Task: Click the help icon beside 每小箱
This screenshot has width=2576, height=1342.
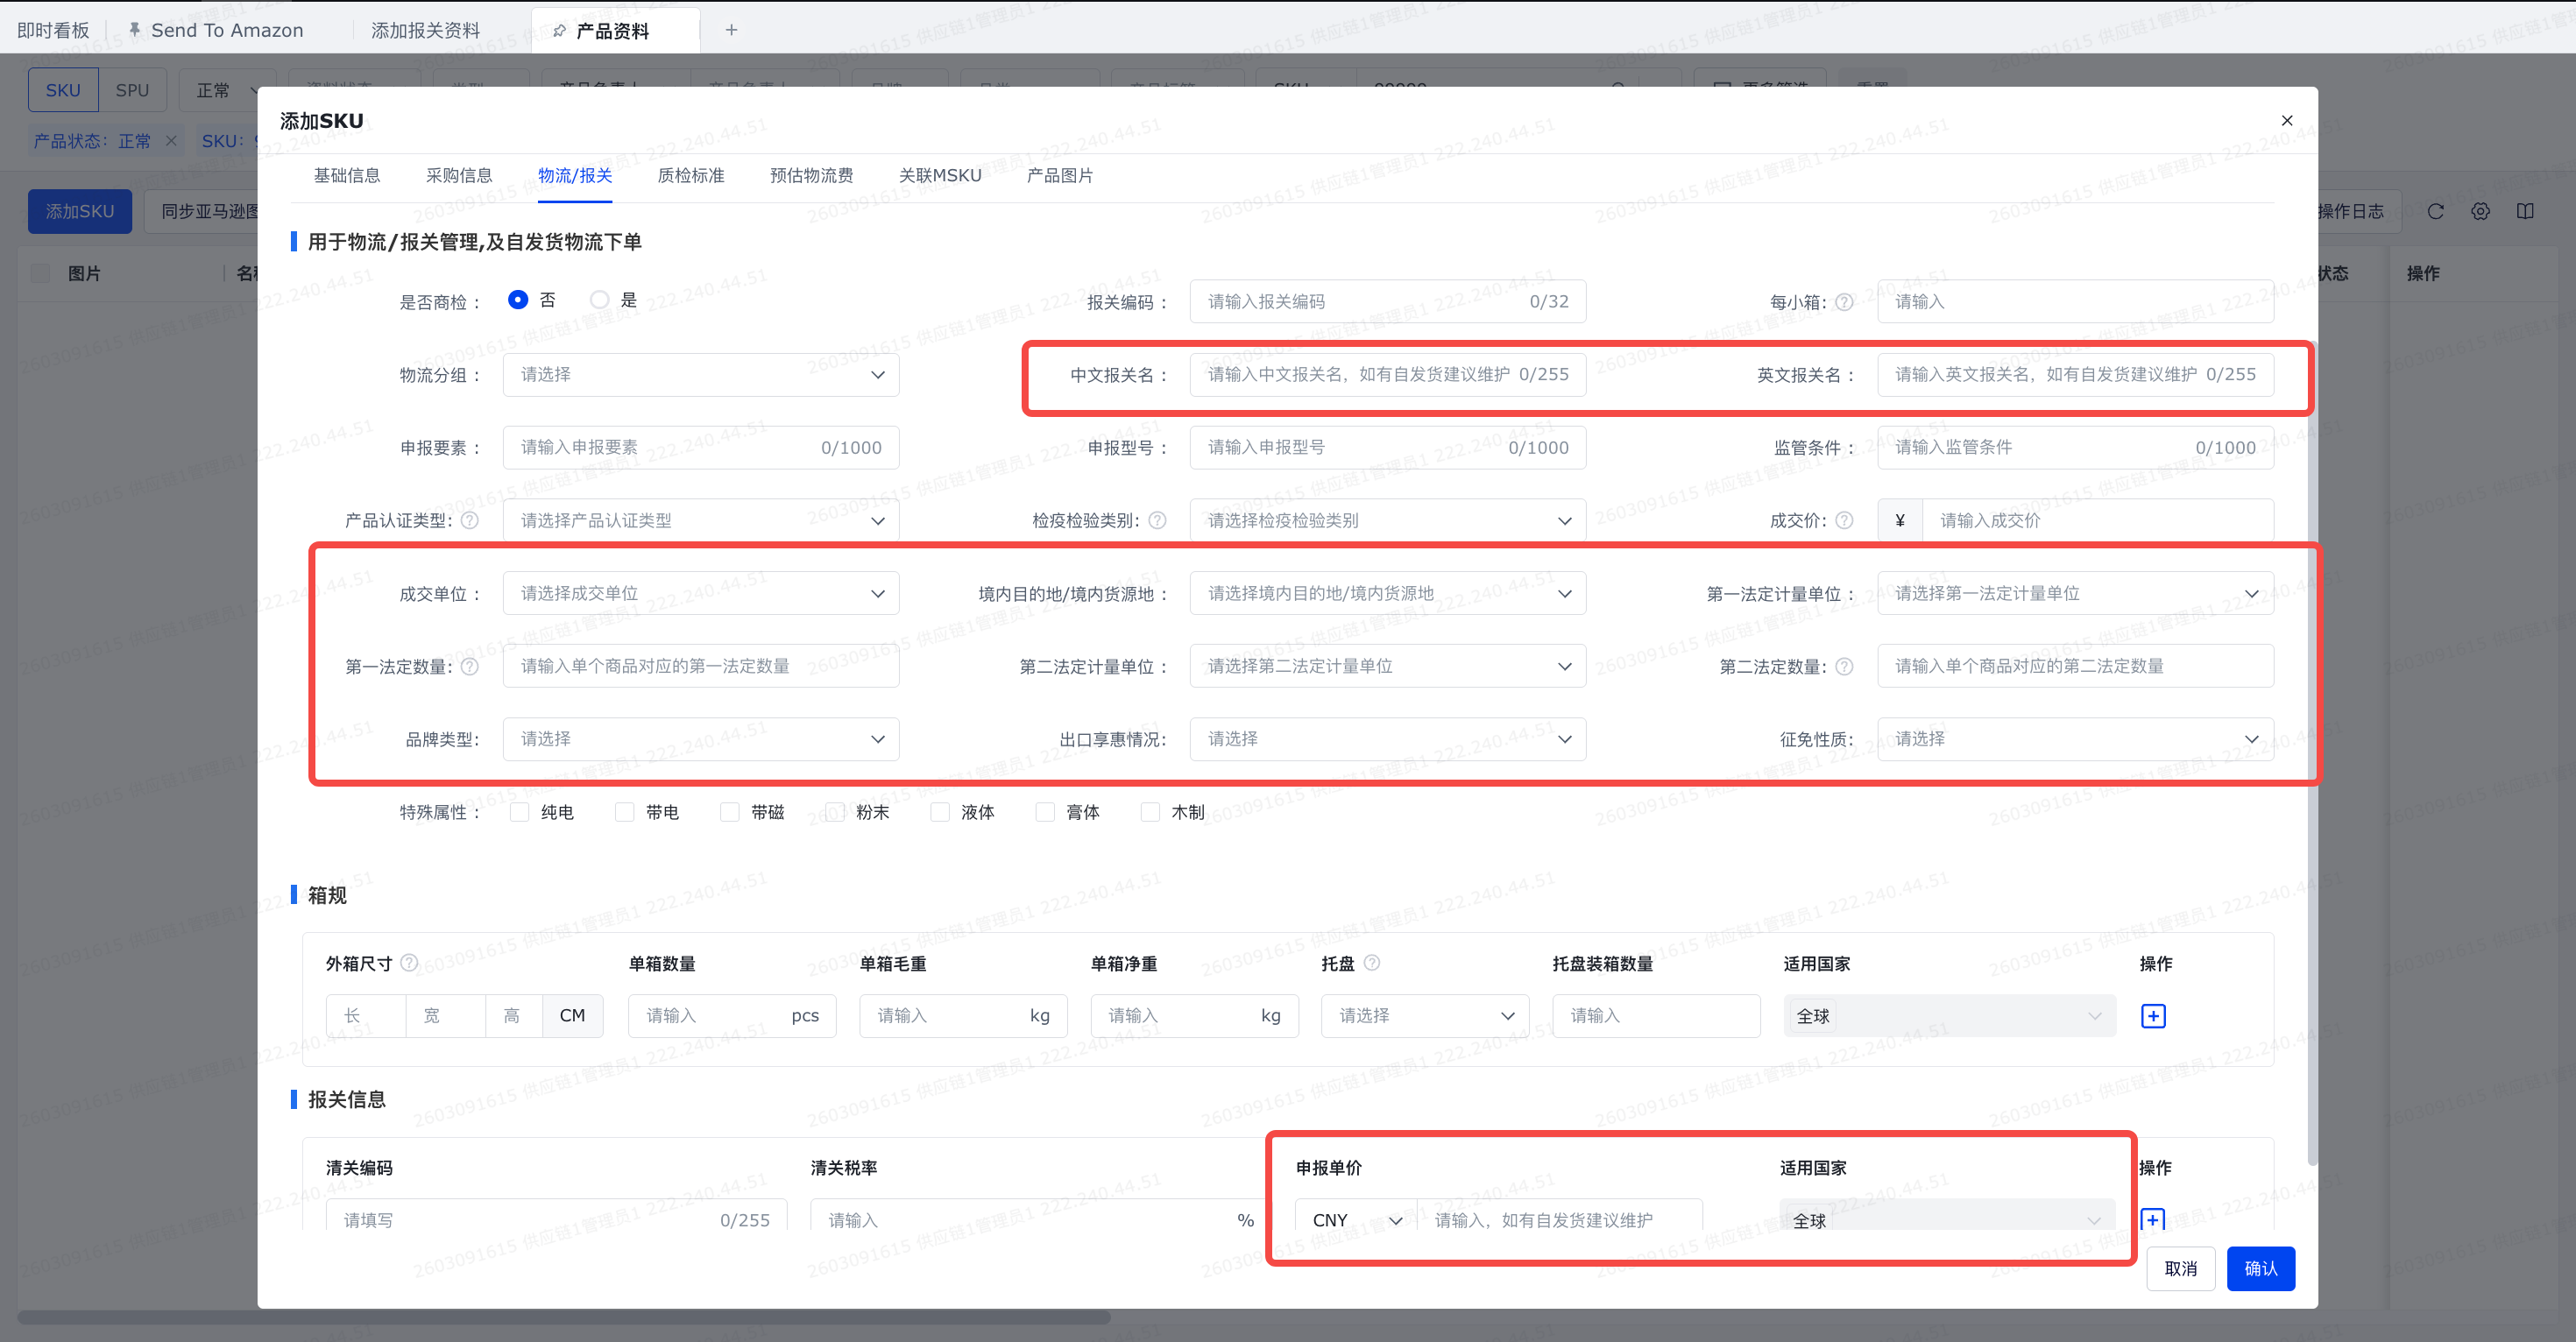Action: coord(1844,302)
